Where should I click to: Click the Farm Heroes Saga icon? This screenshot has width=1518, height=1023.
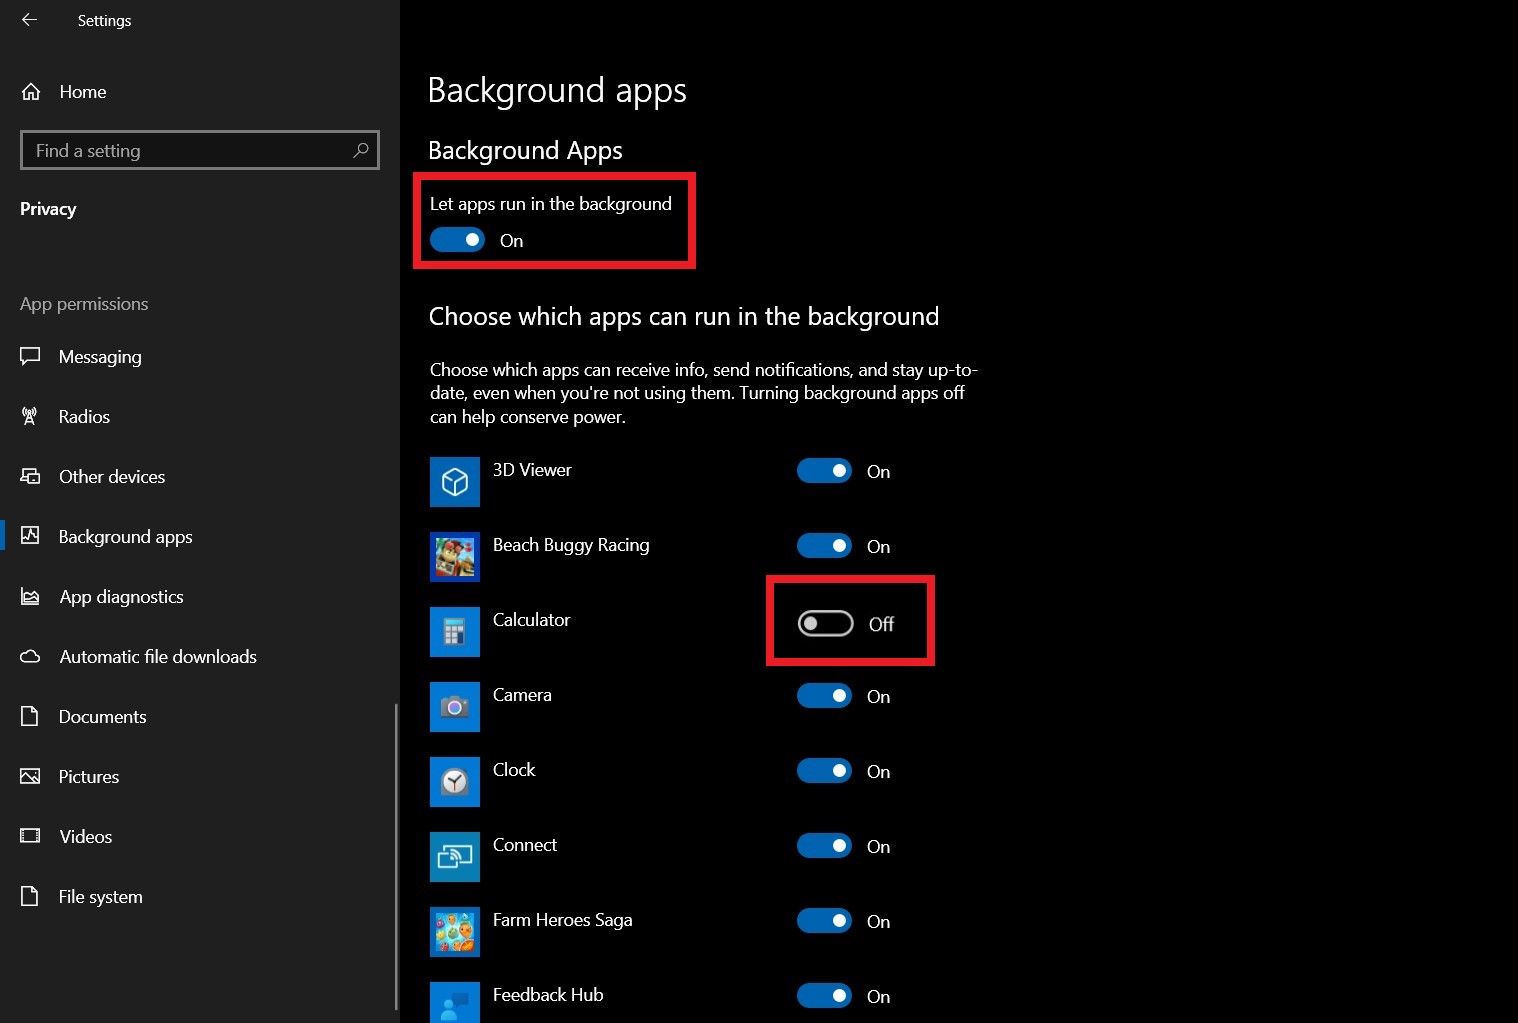454,932
